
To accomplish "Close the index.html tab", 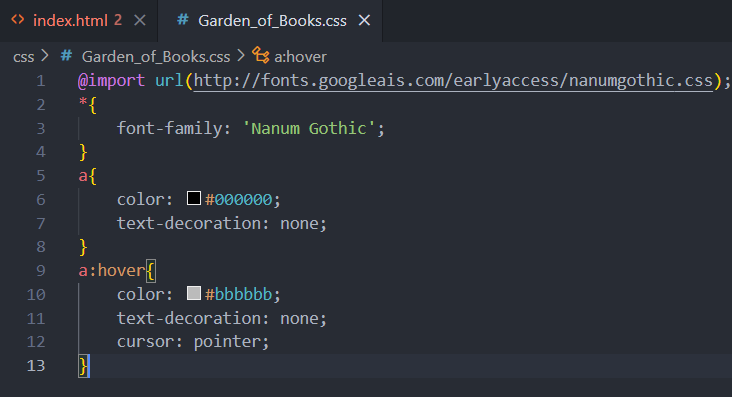I will [x=140, y=21].
